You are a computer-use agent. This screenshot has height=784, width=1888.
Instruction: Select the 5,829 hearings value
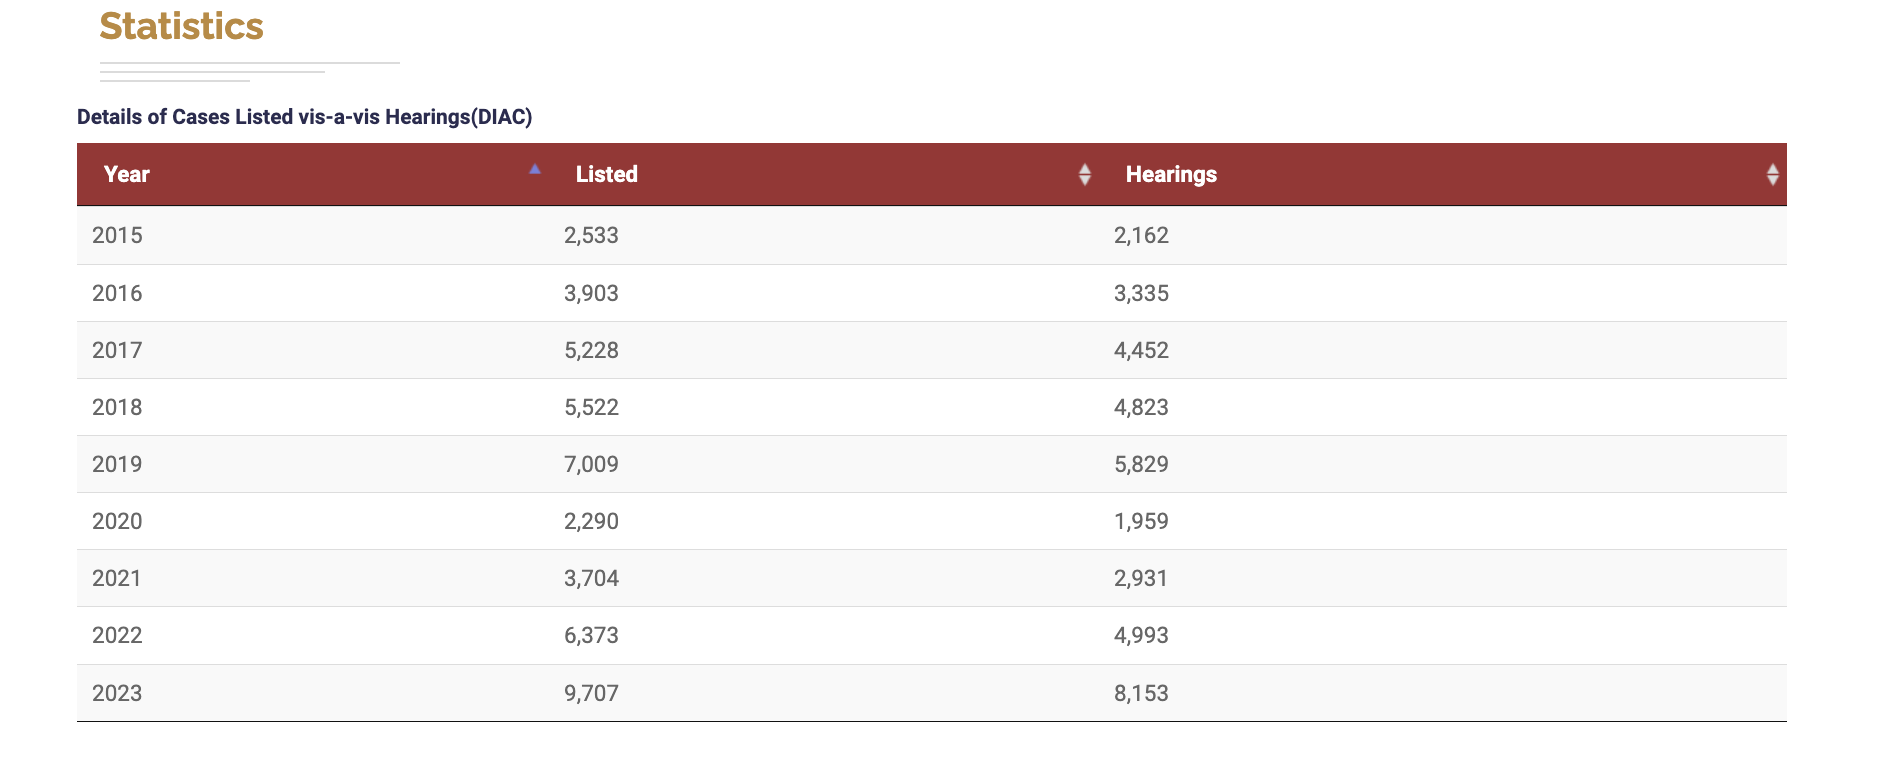(1141, 465)
